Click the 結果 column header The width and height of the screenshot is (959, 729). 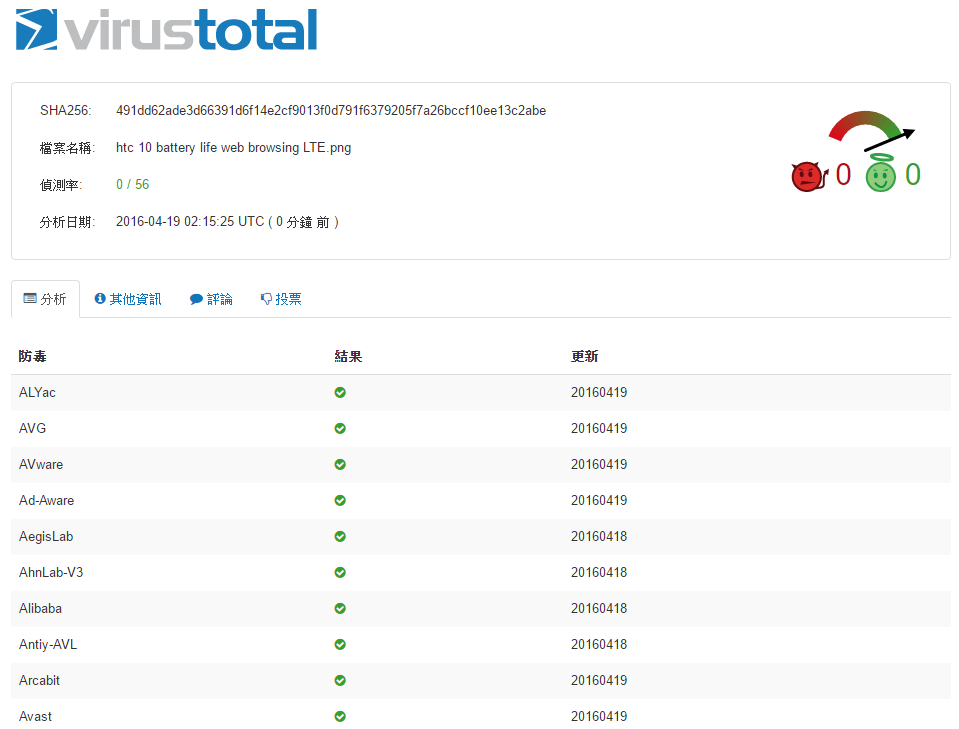pos(348,357)
